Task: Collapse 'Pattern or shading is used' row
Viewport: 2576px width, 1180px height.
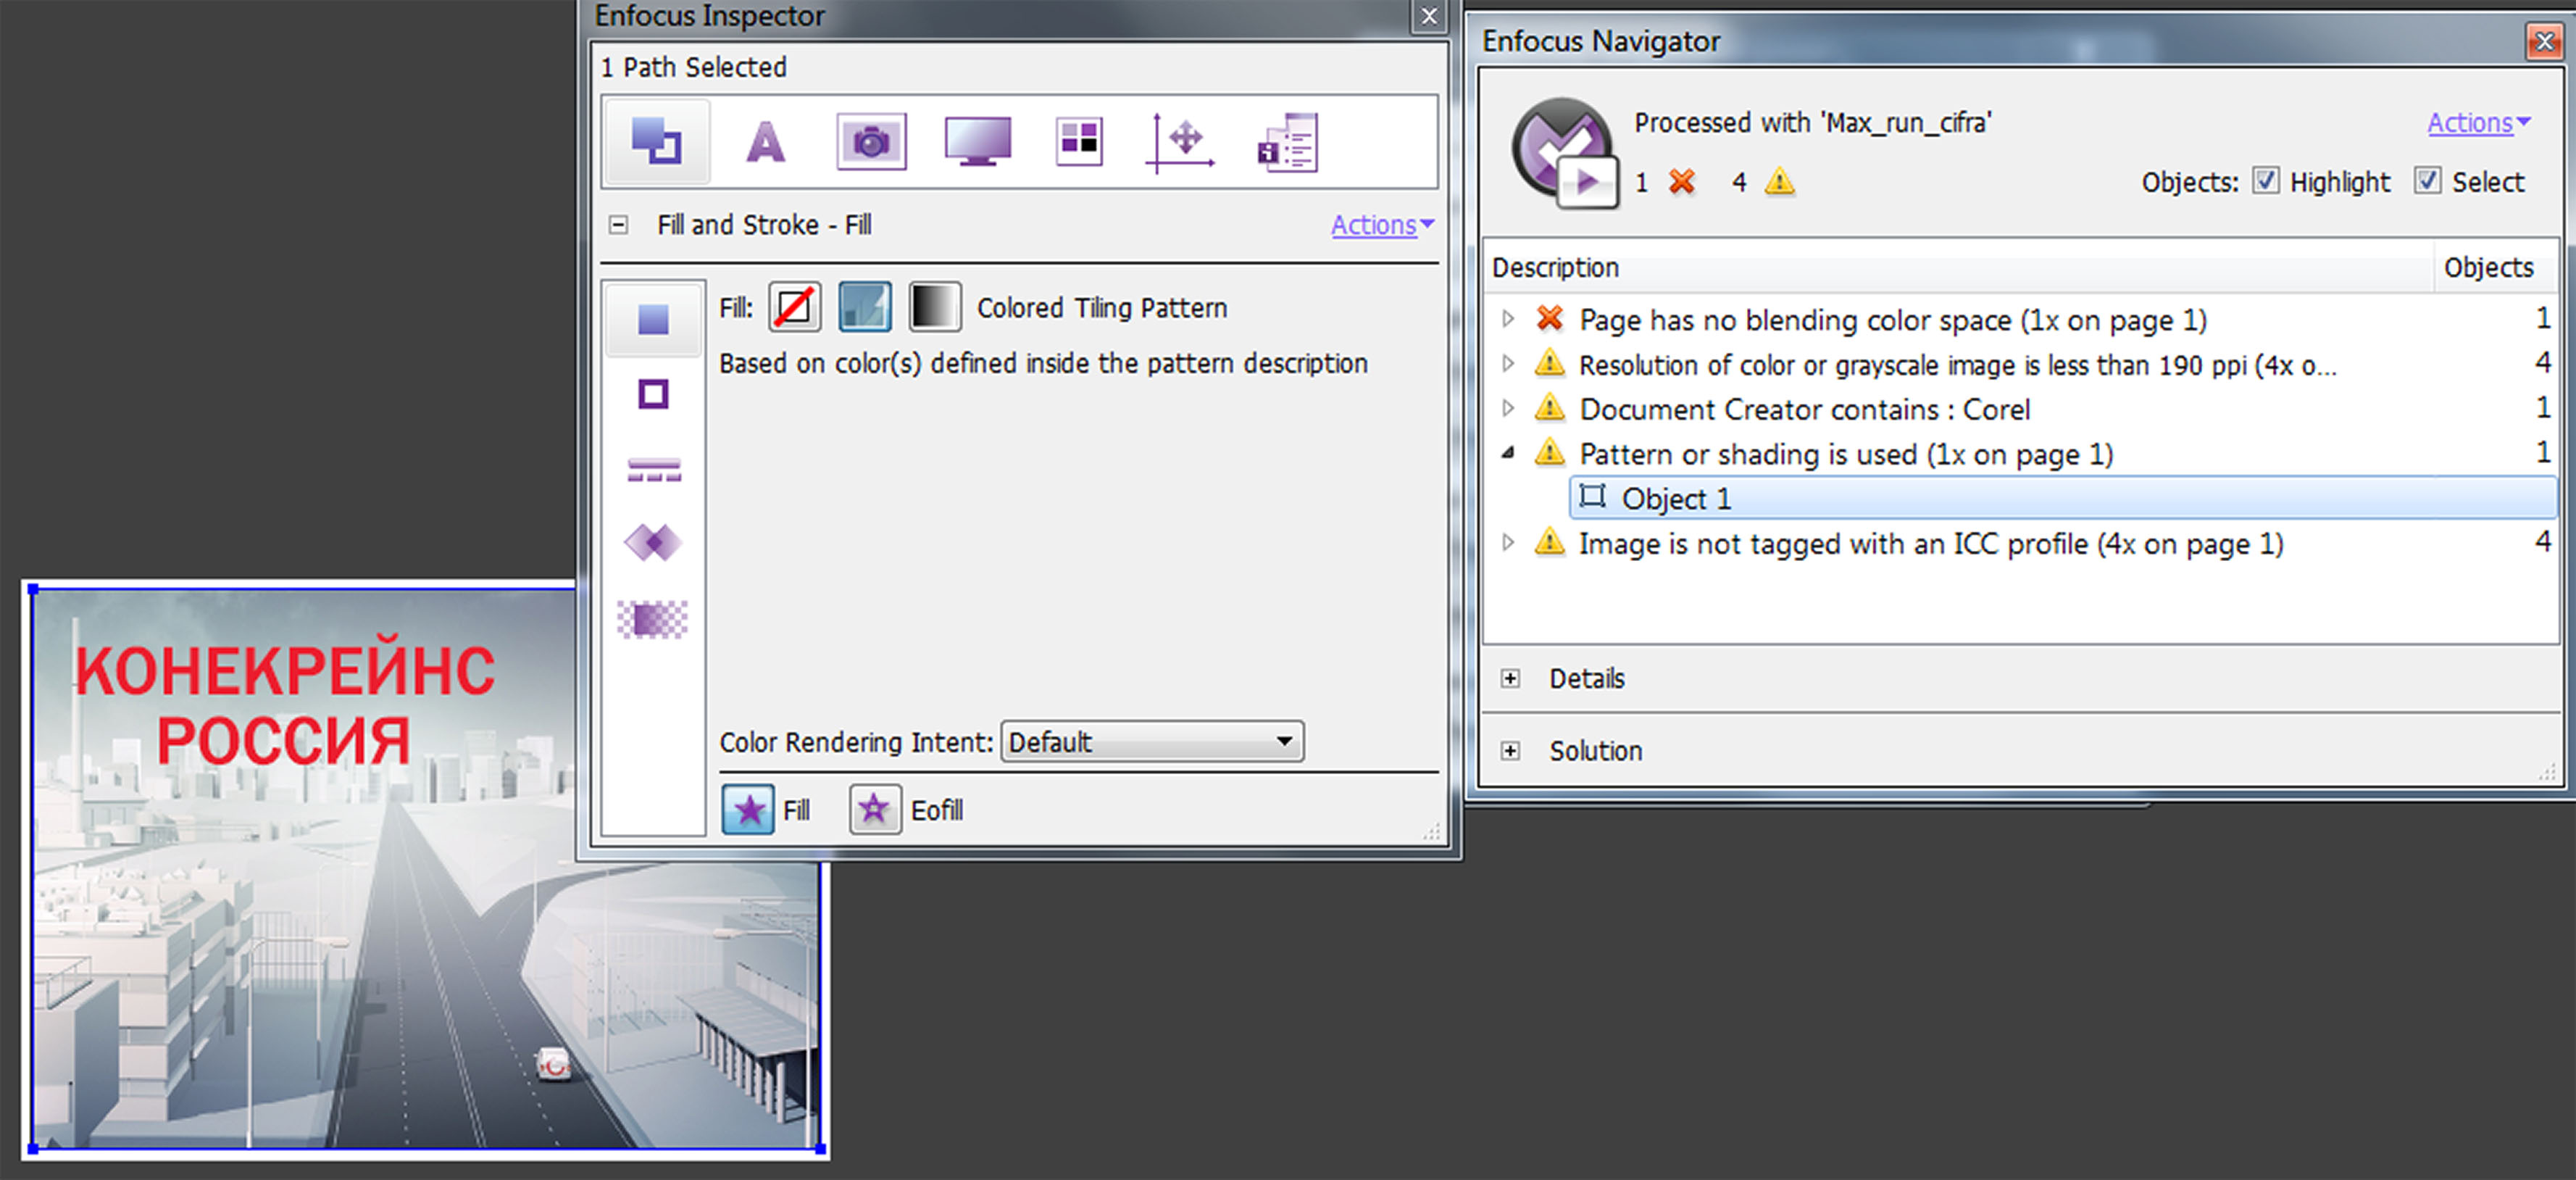Action: click(x=1508, y=453)
